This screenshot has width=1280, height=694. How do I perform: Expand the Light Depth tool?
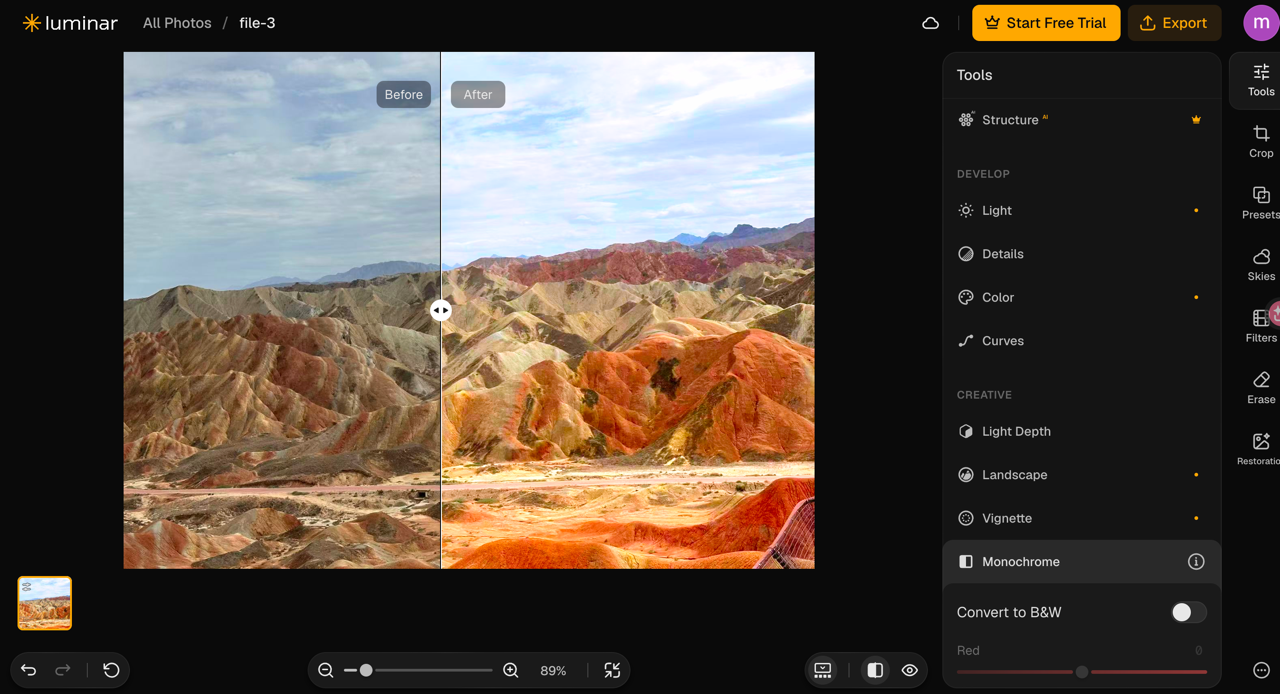pos(1081,432)
